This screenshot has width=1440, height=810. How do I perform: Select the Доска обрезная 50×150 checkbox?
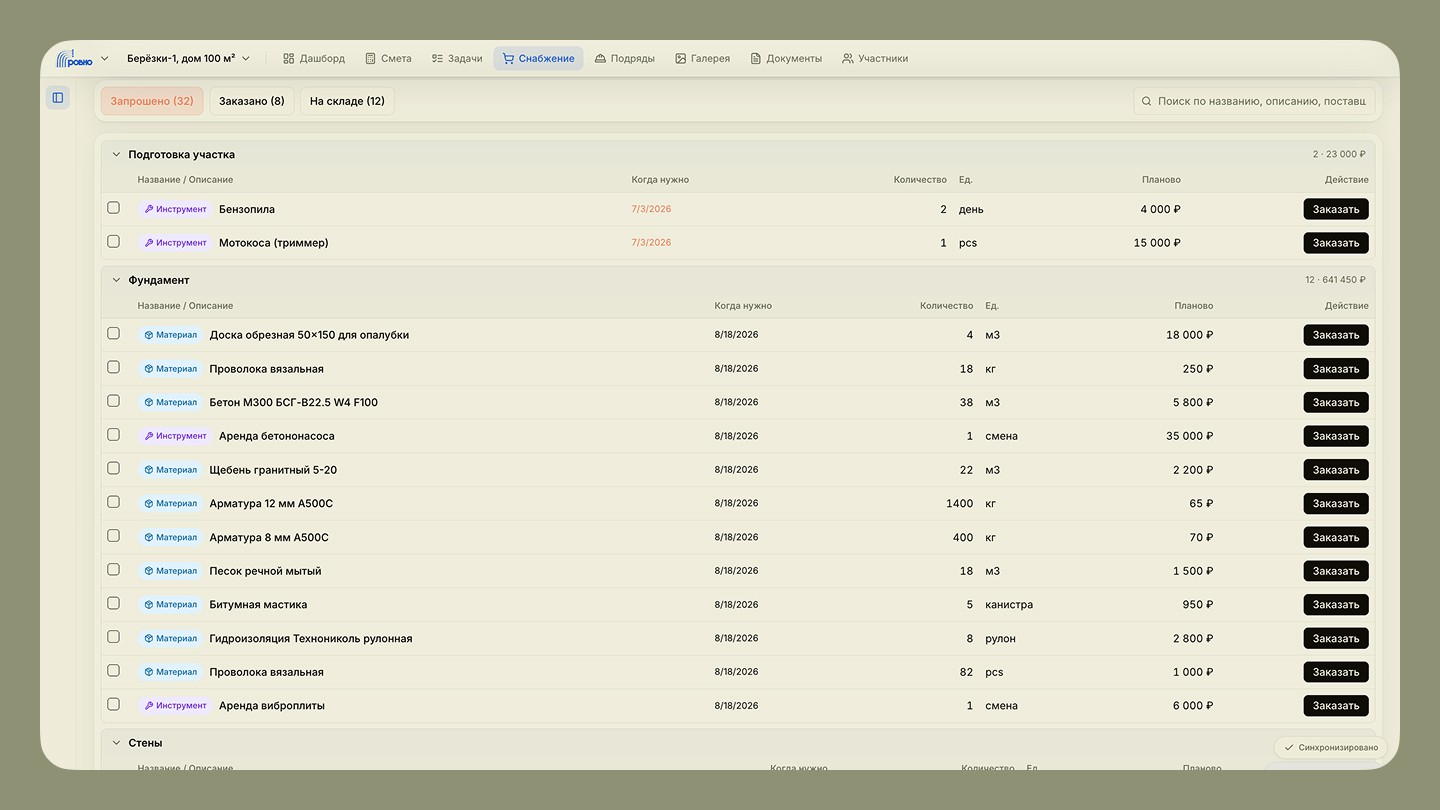113,334
